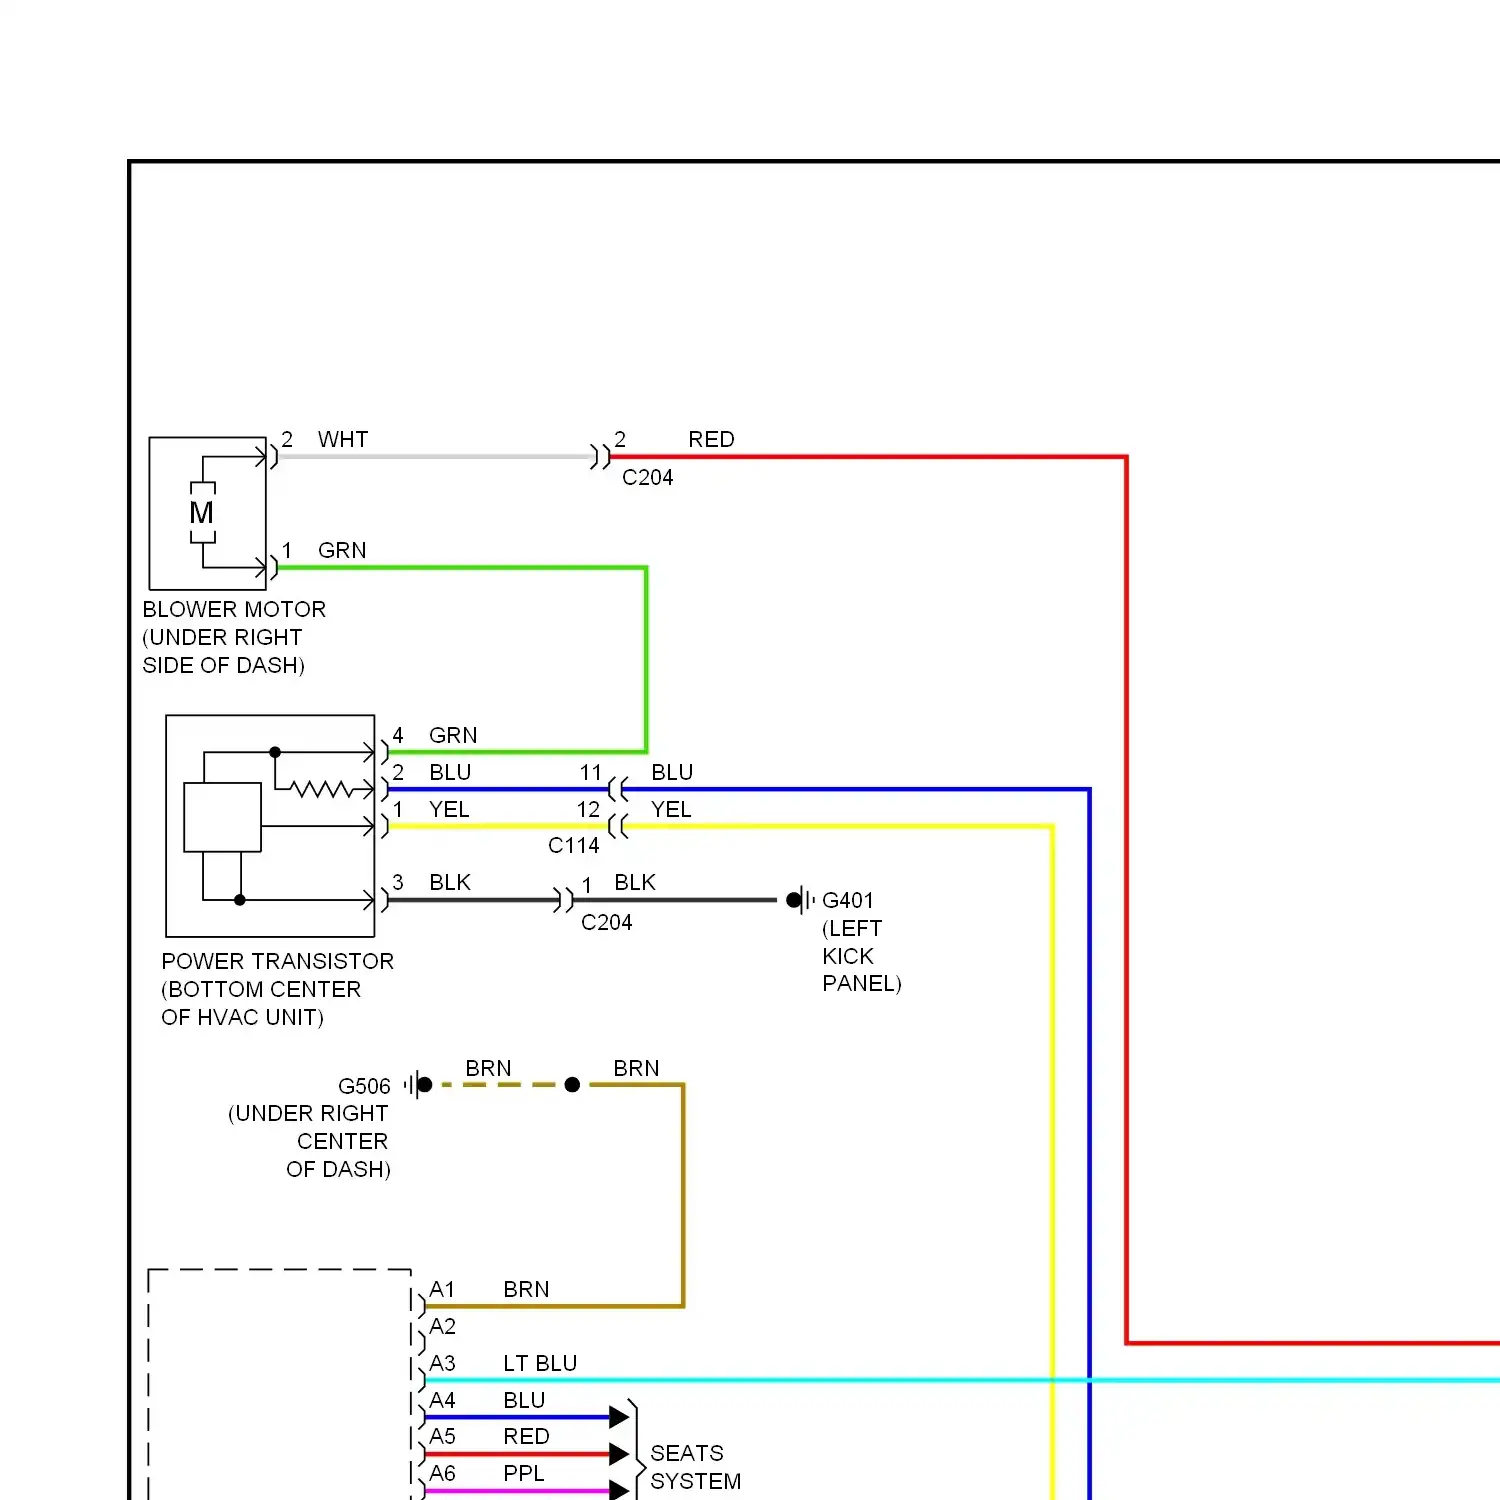This screenshot has height=1500, width=1500.
Task: Click the power transistor resistor symbol
Action: tap(321, 789)
